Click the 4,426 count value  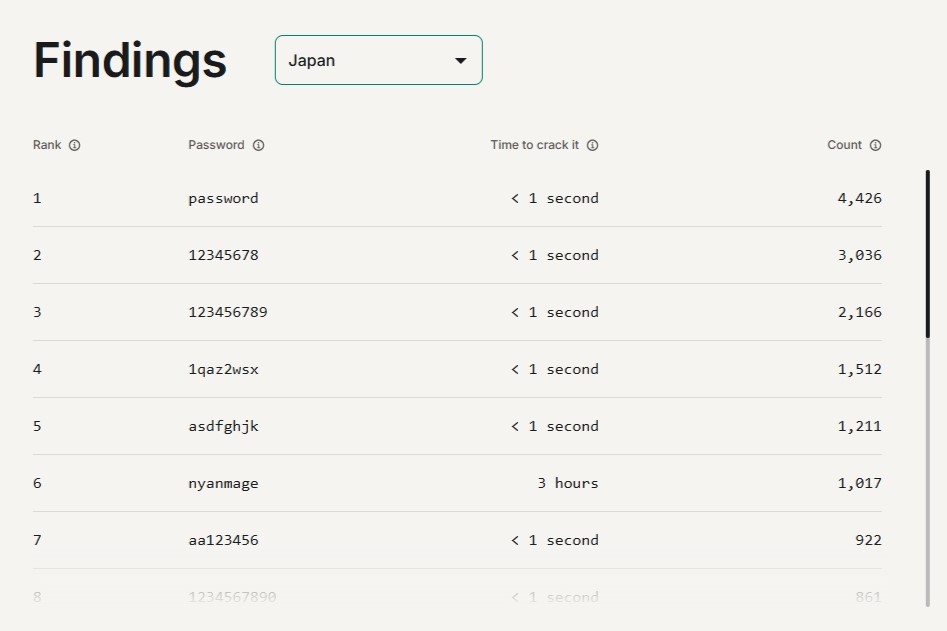(859, 198)
